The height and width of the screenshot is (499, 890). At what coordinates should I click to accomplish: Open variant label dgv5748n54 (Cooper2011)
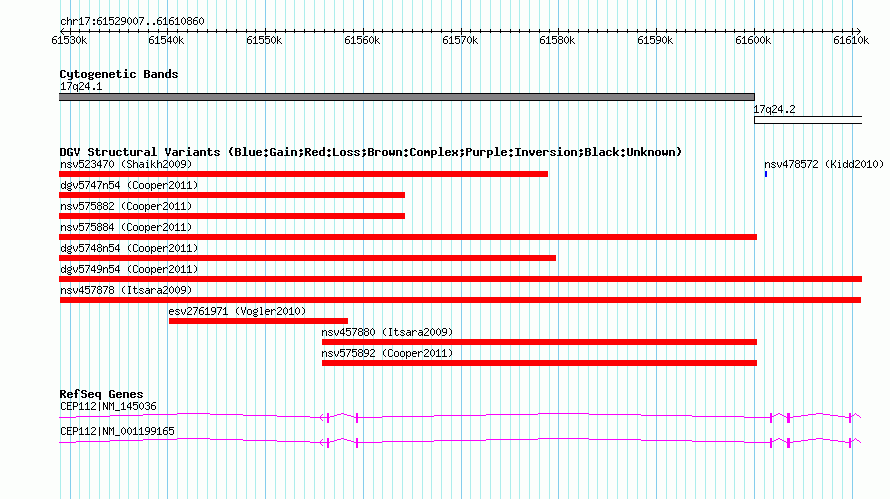tap(129, 248)
